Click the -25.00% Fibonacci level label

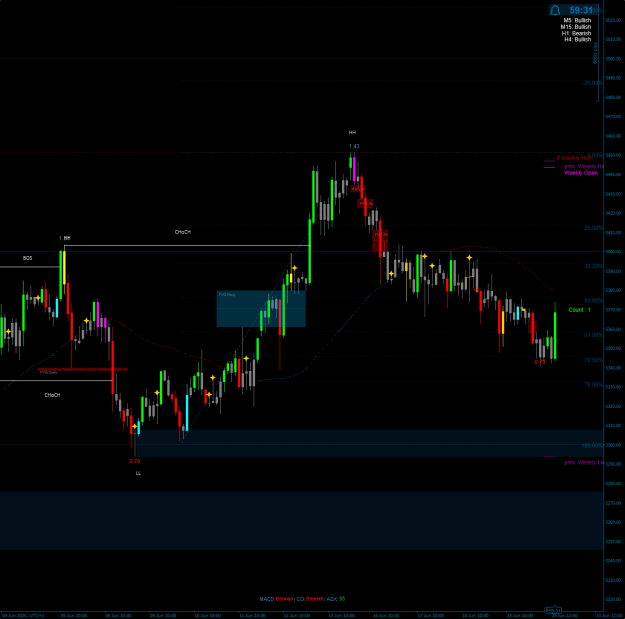click(x=593, y=83)
